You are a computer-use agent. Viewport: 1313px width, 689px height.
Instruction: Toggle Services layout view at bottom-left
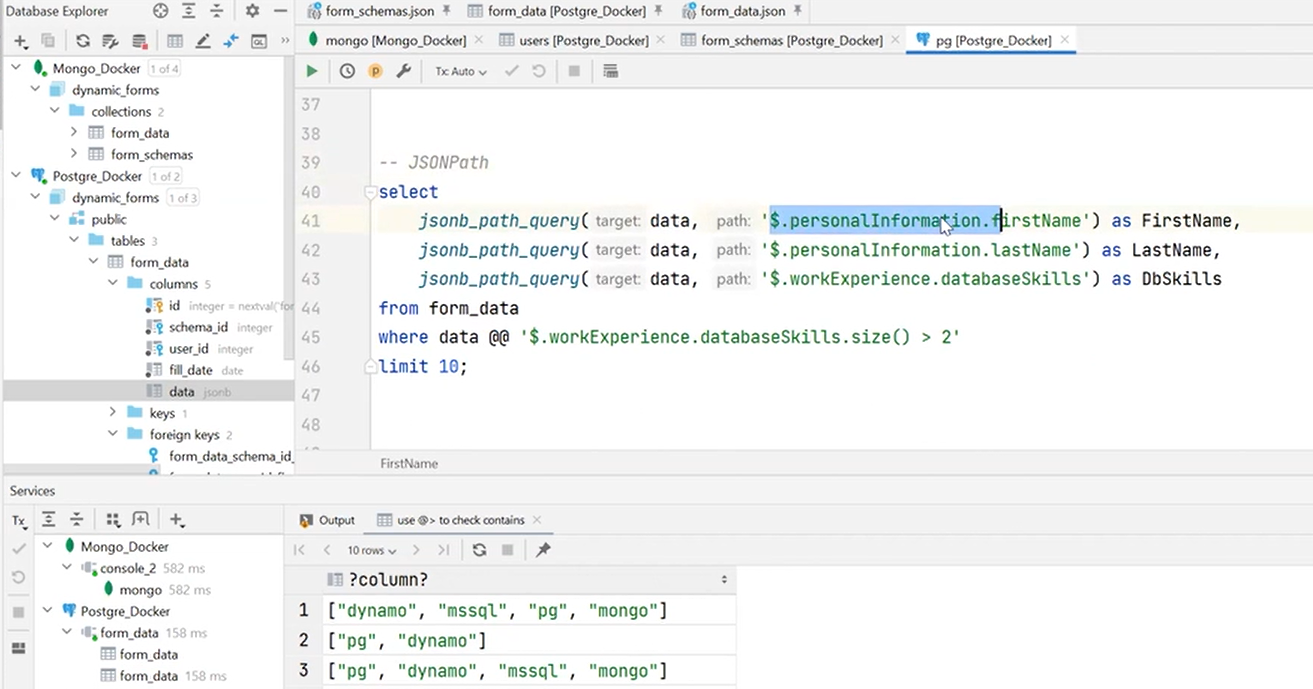click(18, 647)
